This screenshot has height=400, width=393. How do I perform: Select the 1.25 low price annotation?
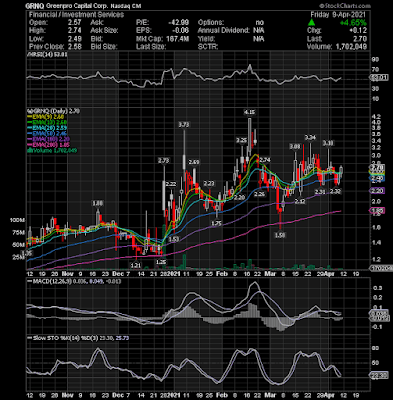tap(161, 262)
